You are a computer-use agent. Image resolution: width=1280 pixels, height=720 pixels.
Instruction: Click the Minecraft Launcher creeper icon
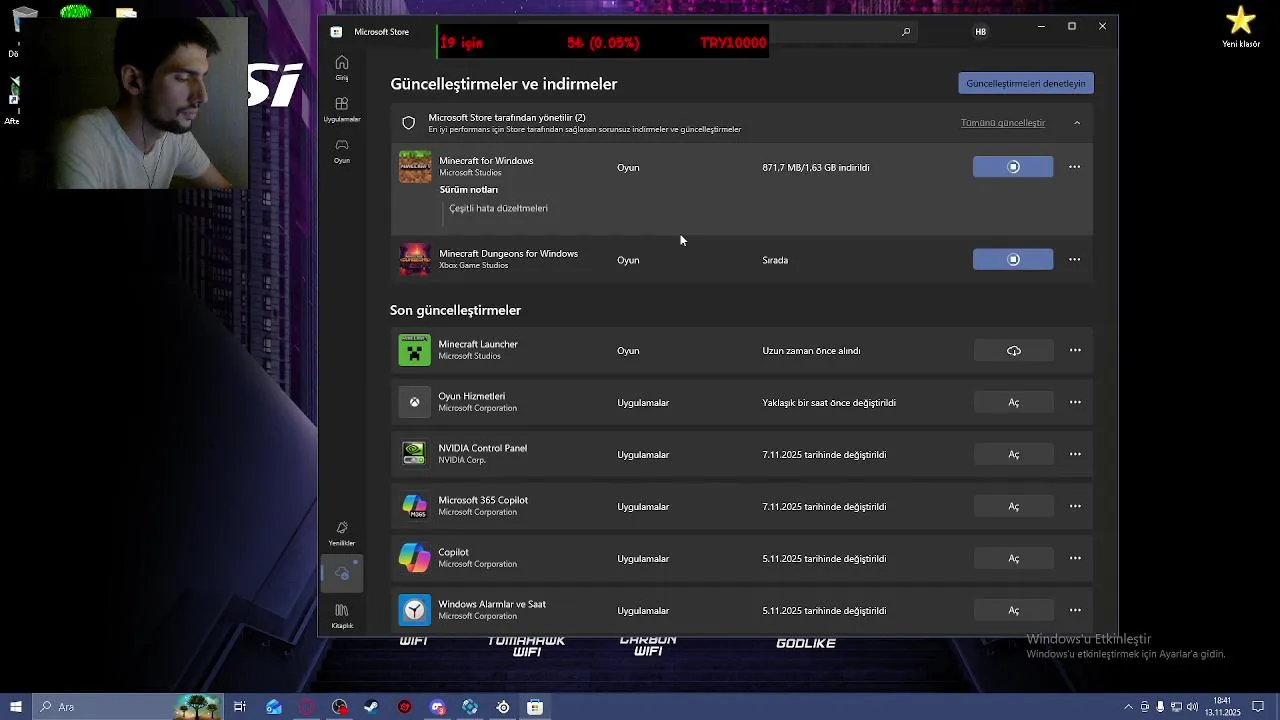coord(415,351)
